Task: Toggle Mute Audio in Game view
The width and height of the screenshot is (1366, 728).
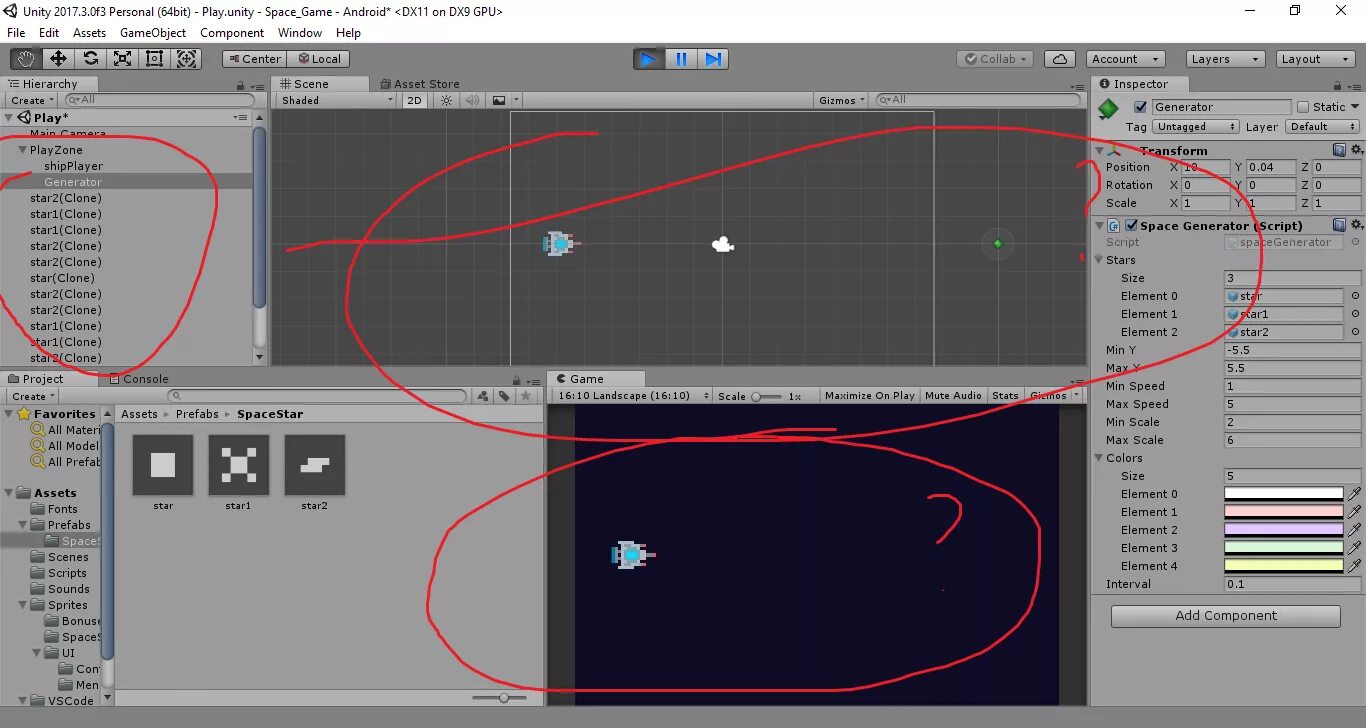Action: pyautogui.click(x=953, y=396)
